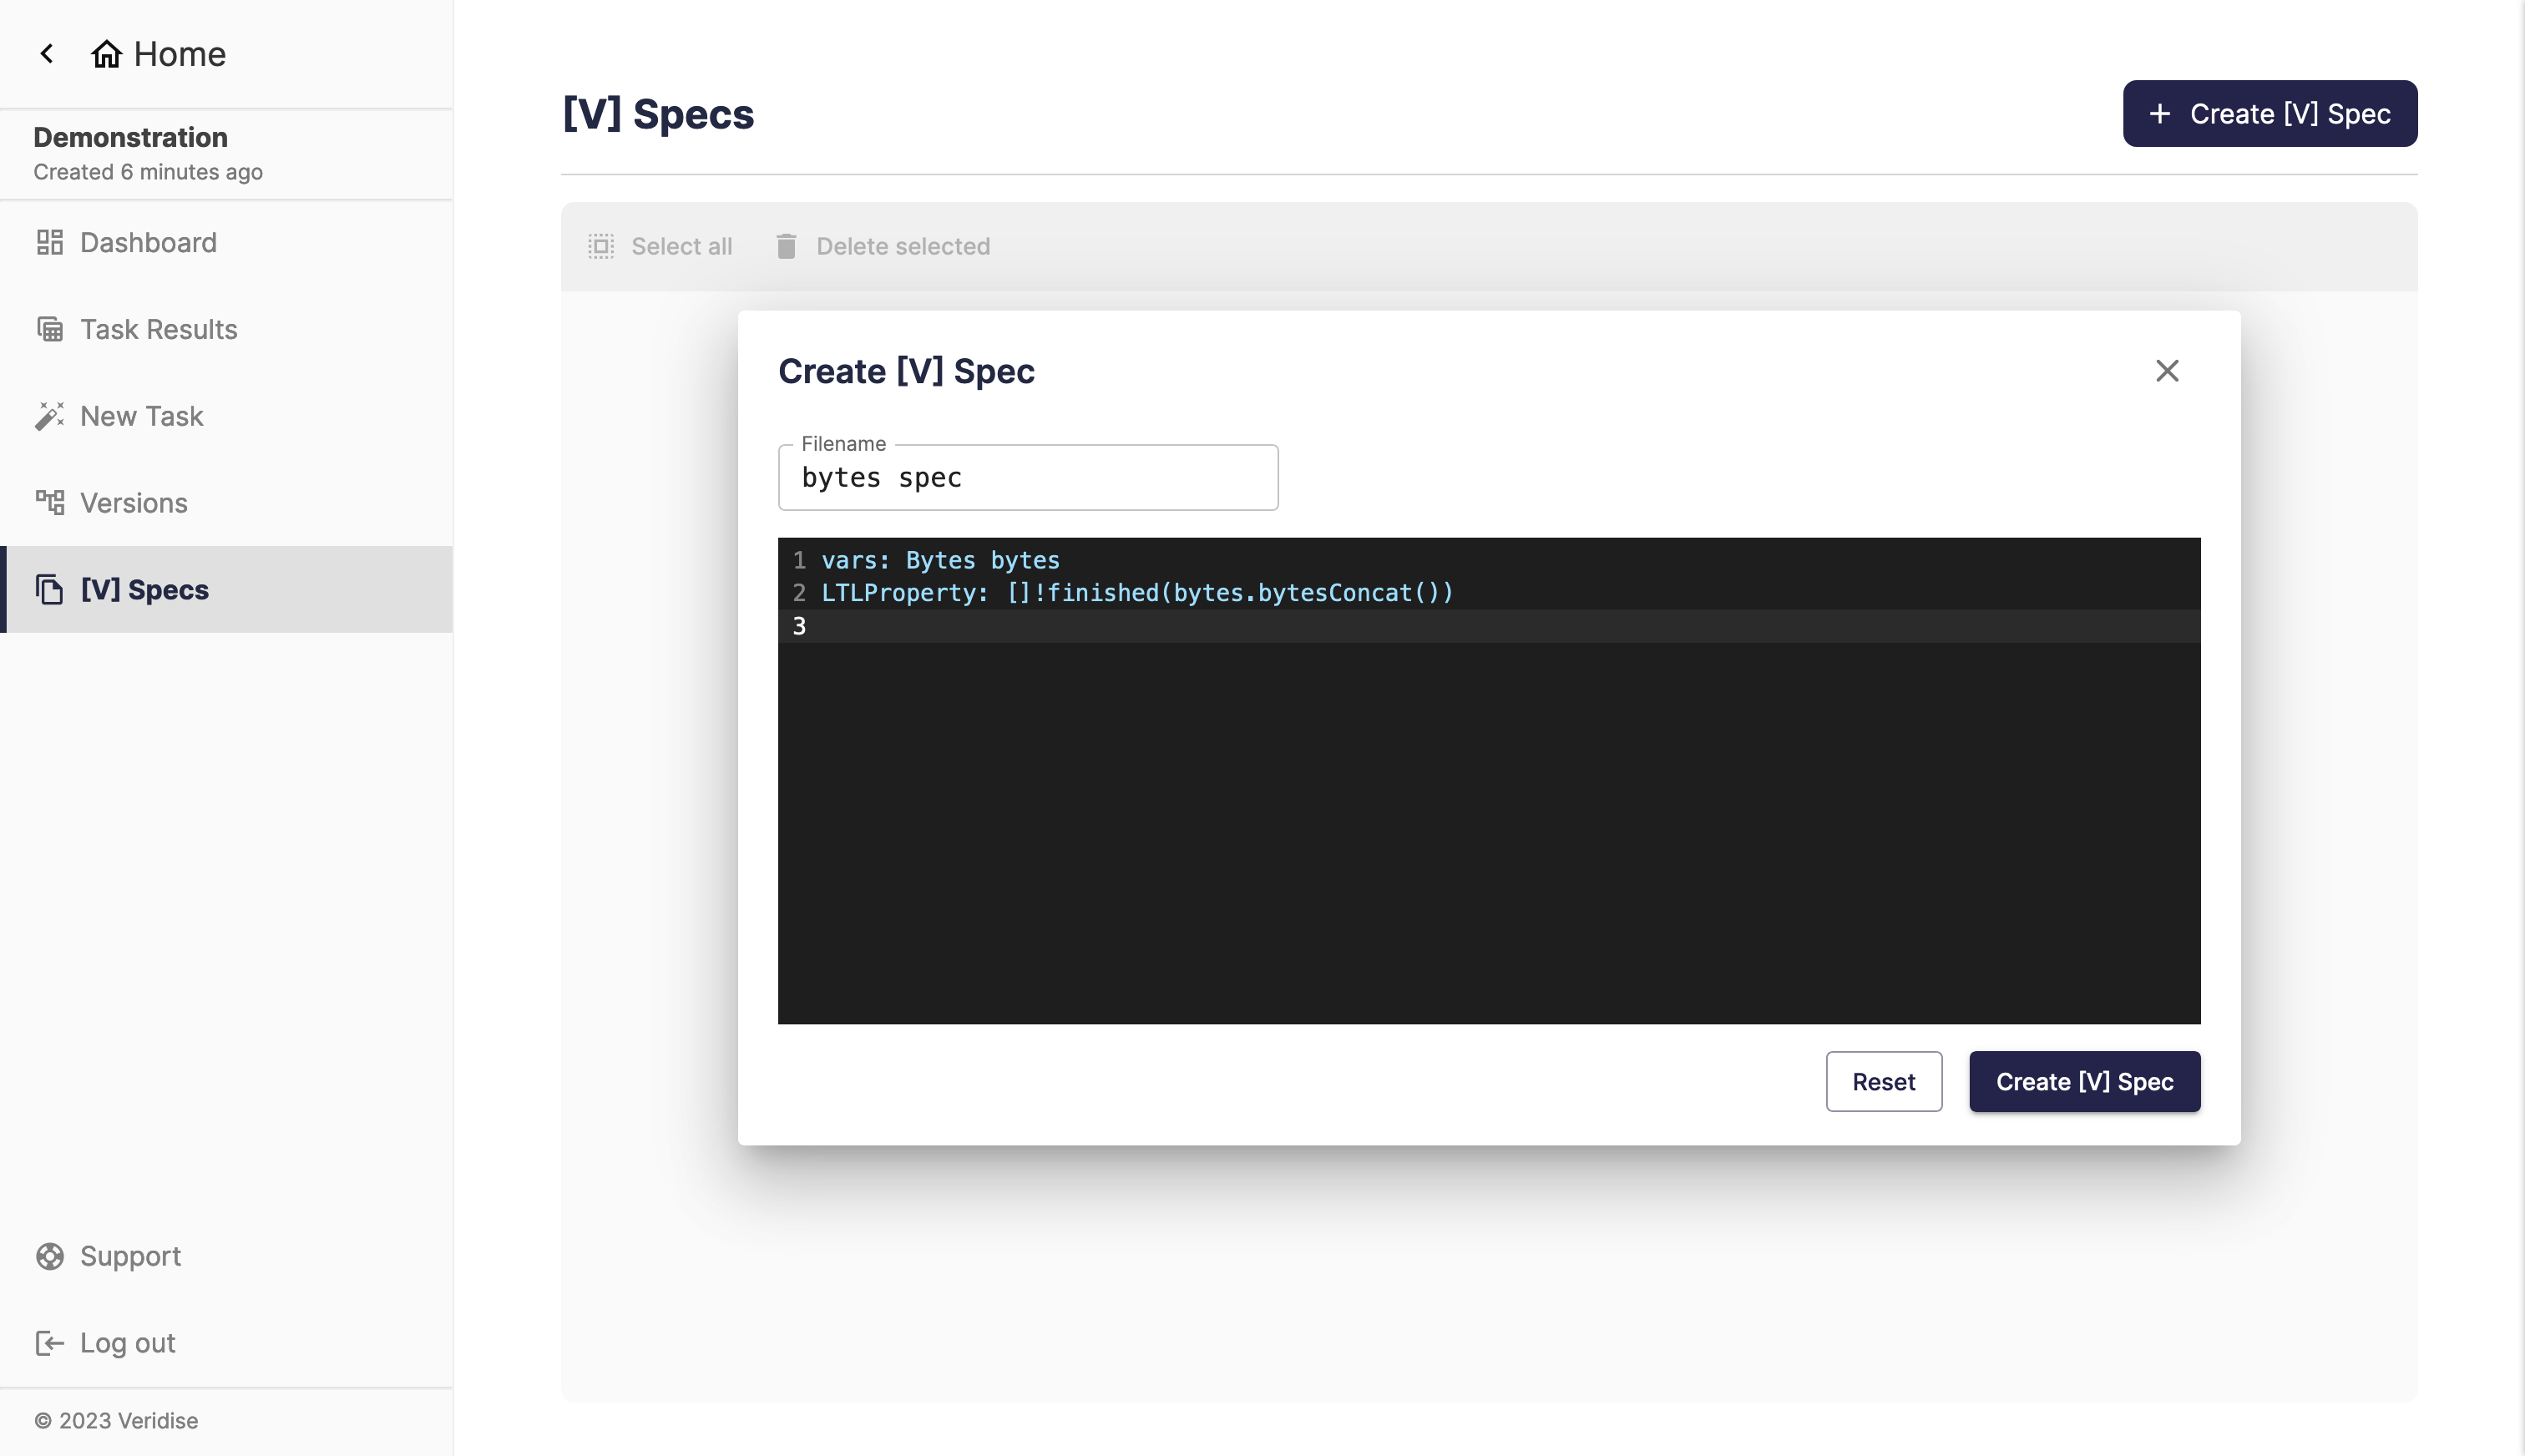Click the plus icon on Create [V] Spec

(x=2160, y=114)
